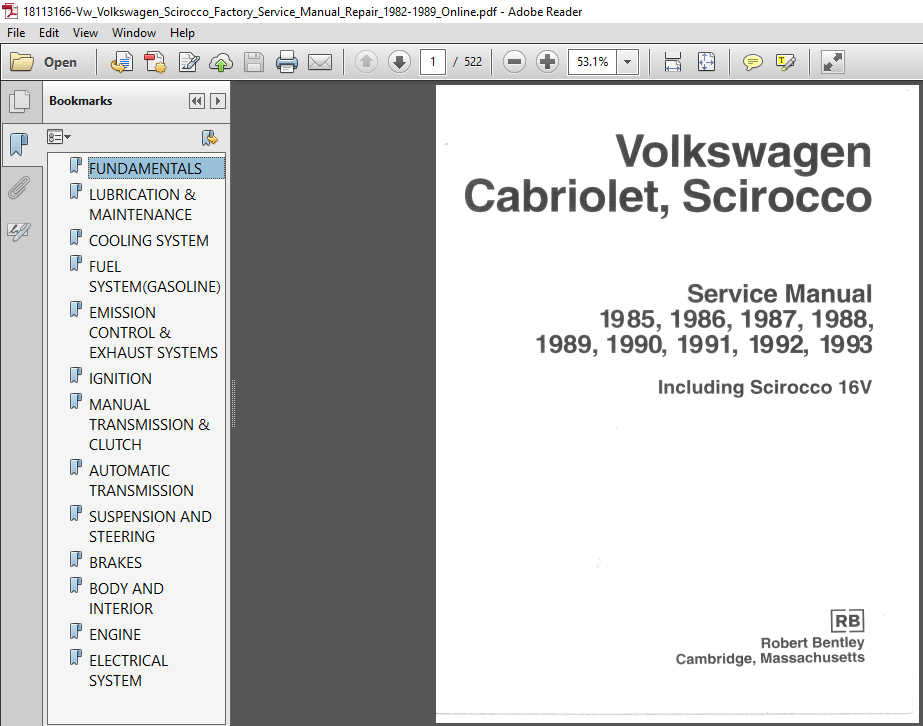Click the total page count 522

pyautogui.click(x=473, y=62)
